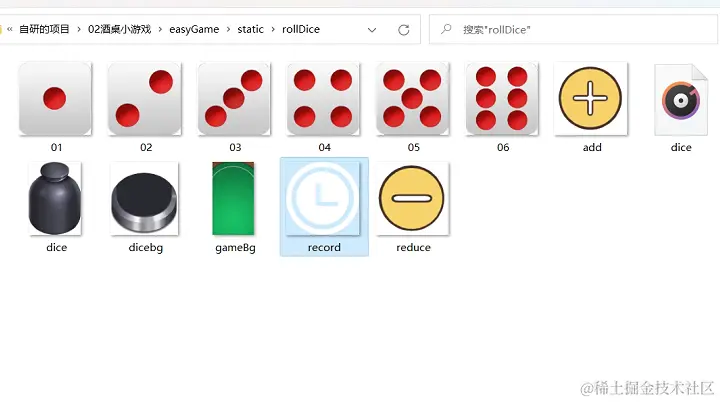The image size is (720, 402).
Task: Click the file name label 01
Action: (x=56, y=147)
